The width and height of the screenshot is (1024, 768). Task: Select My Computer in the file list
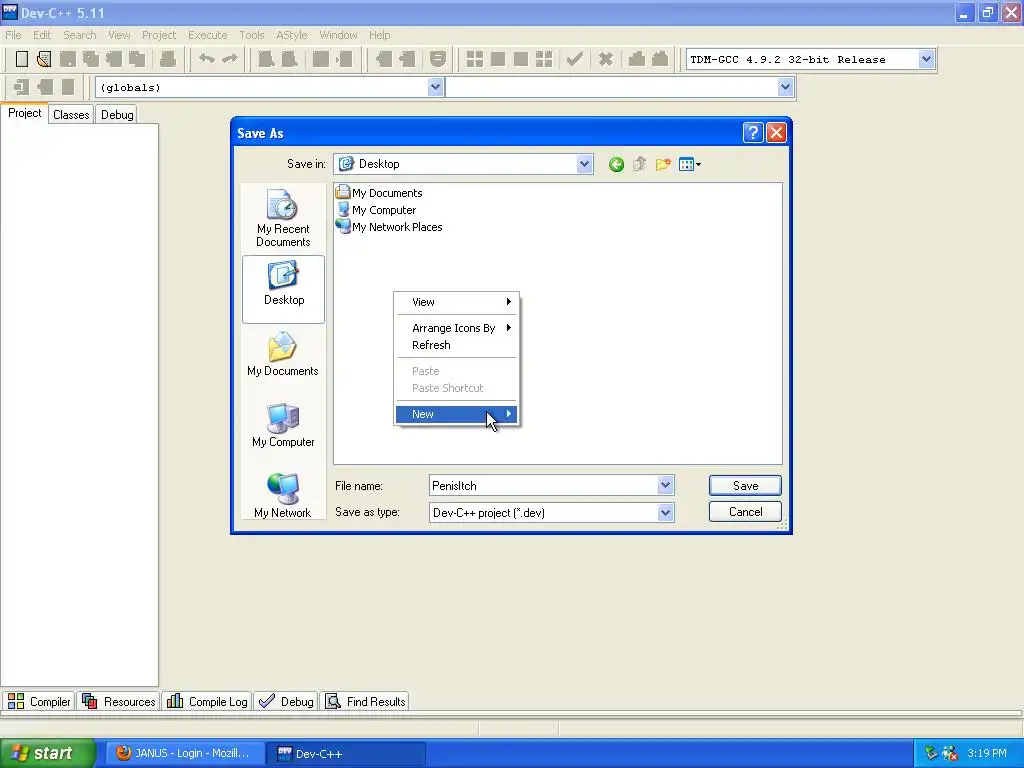click(376, 210)
